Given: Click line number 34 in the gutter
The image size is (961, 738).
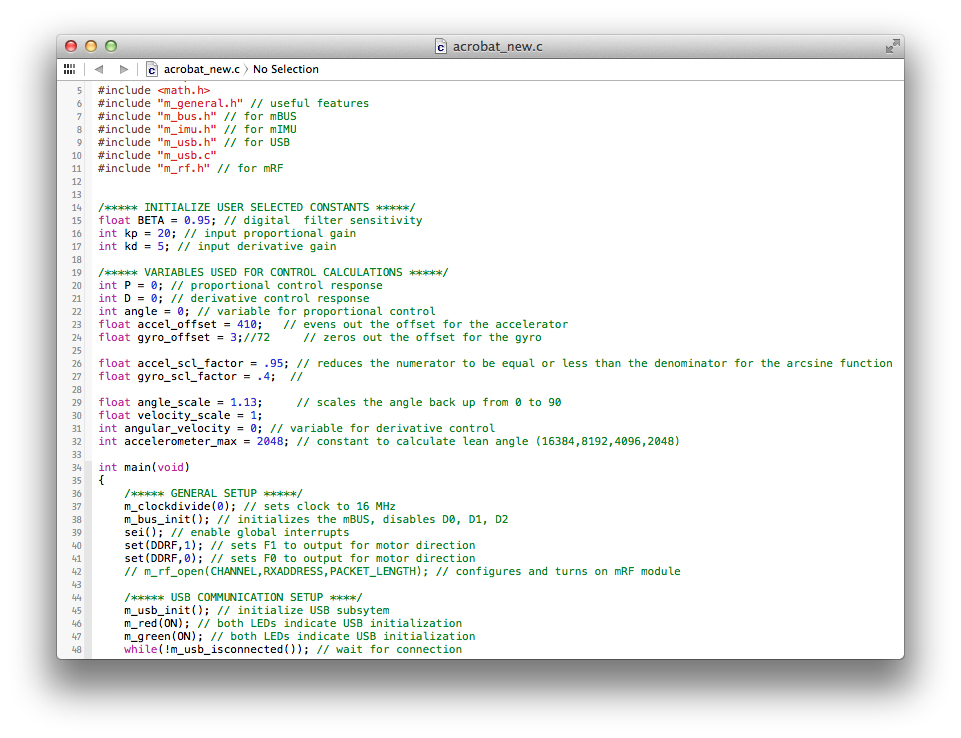Looking at the screenshot, I should point(77,468).
